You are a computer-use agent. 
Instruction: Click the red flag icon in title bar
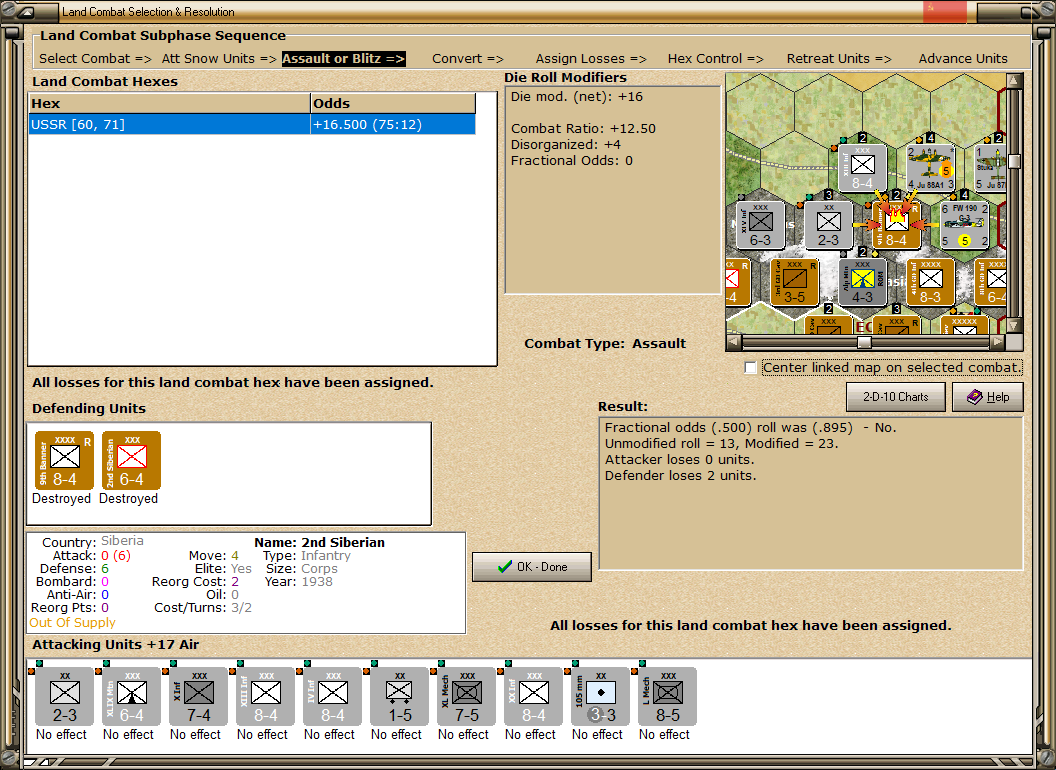click(944, 11)
